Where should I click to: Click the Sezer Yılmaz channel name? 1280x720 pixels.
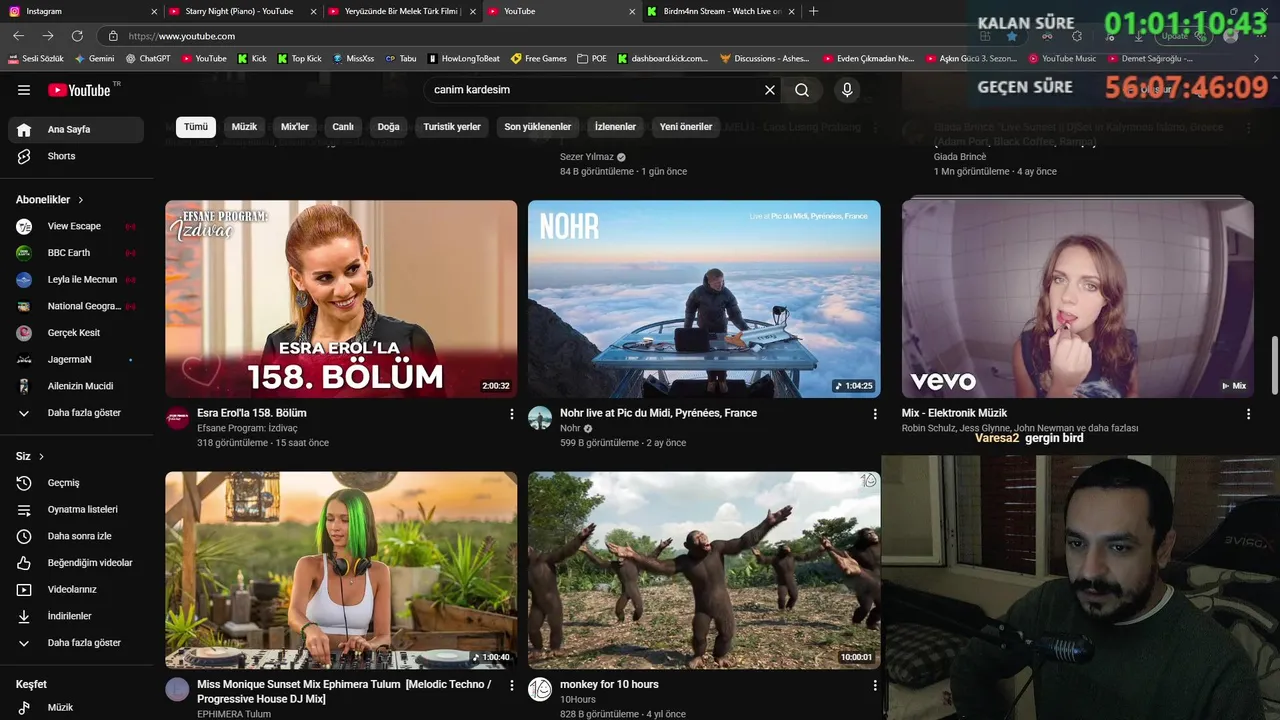[x=587, y=157]
